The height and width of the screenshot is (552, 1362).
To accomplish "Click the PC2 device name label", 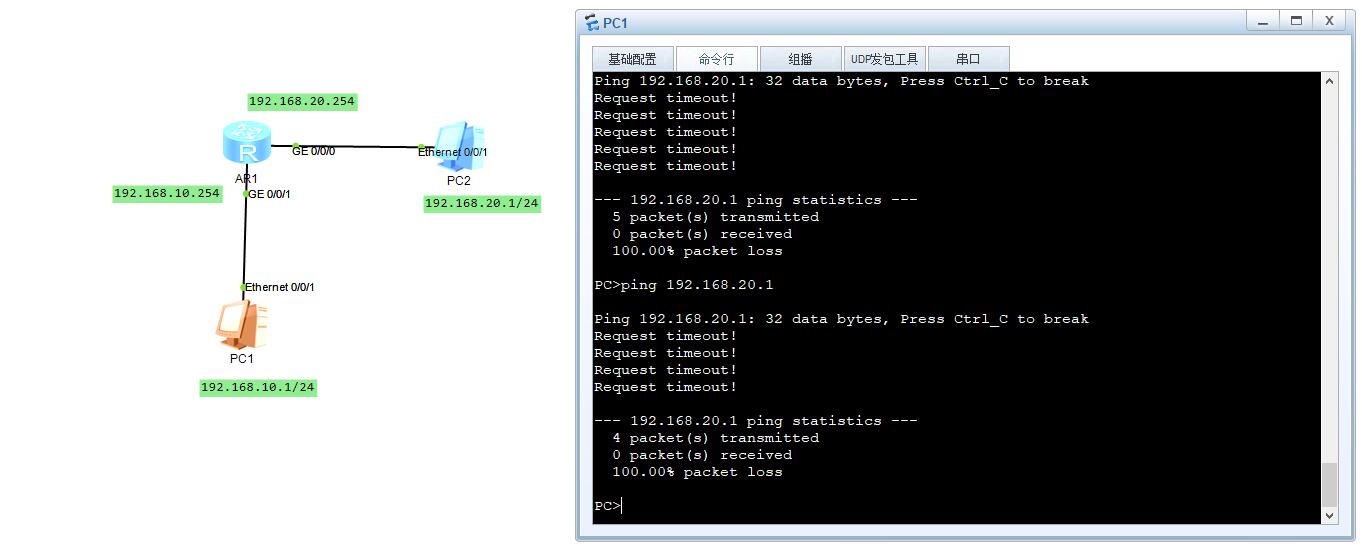I will tap(458, 181).
